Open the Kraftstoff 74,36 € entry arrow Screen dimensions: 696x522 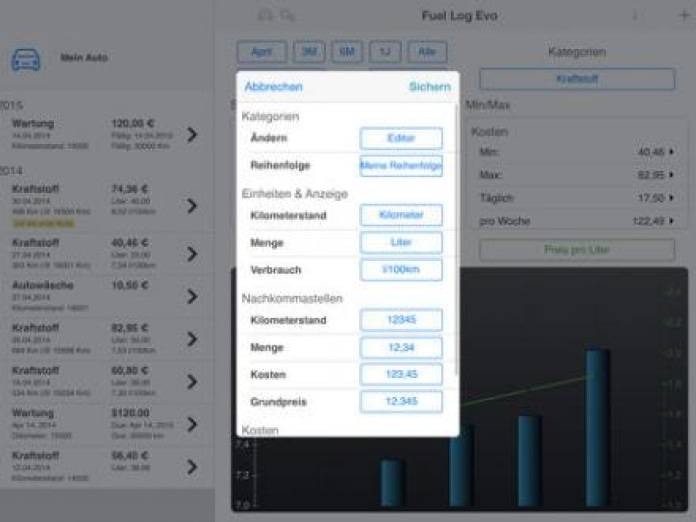192,206
